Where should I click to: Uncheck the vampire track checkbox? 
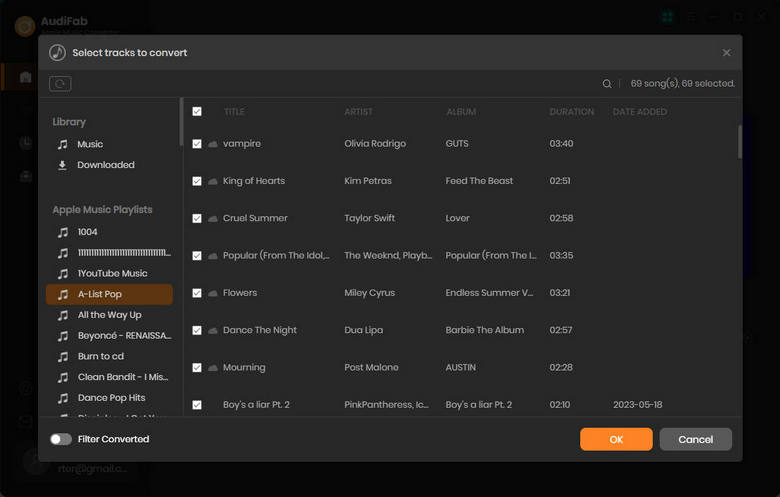point(197,144)
